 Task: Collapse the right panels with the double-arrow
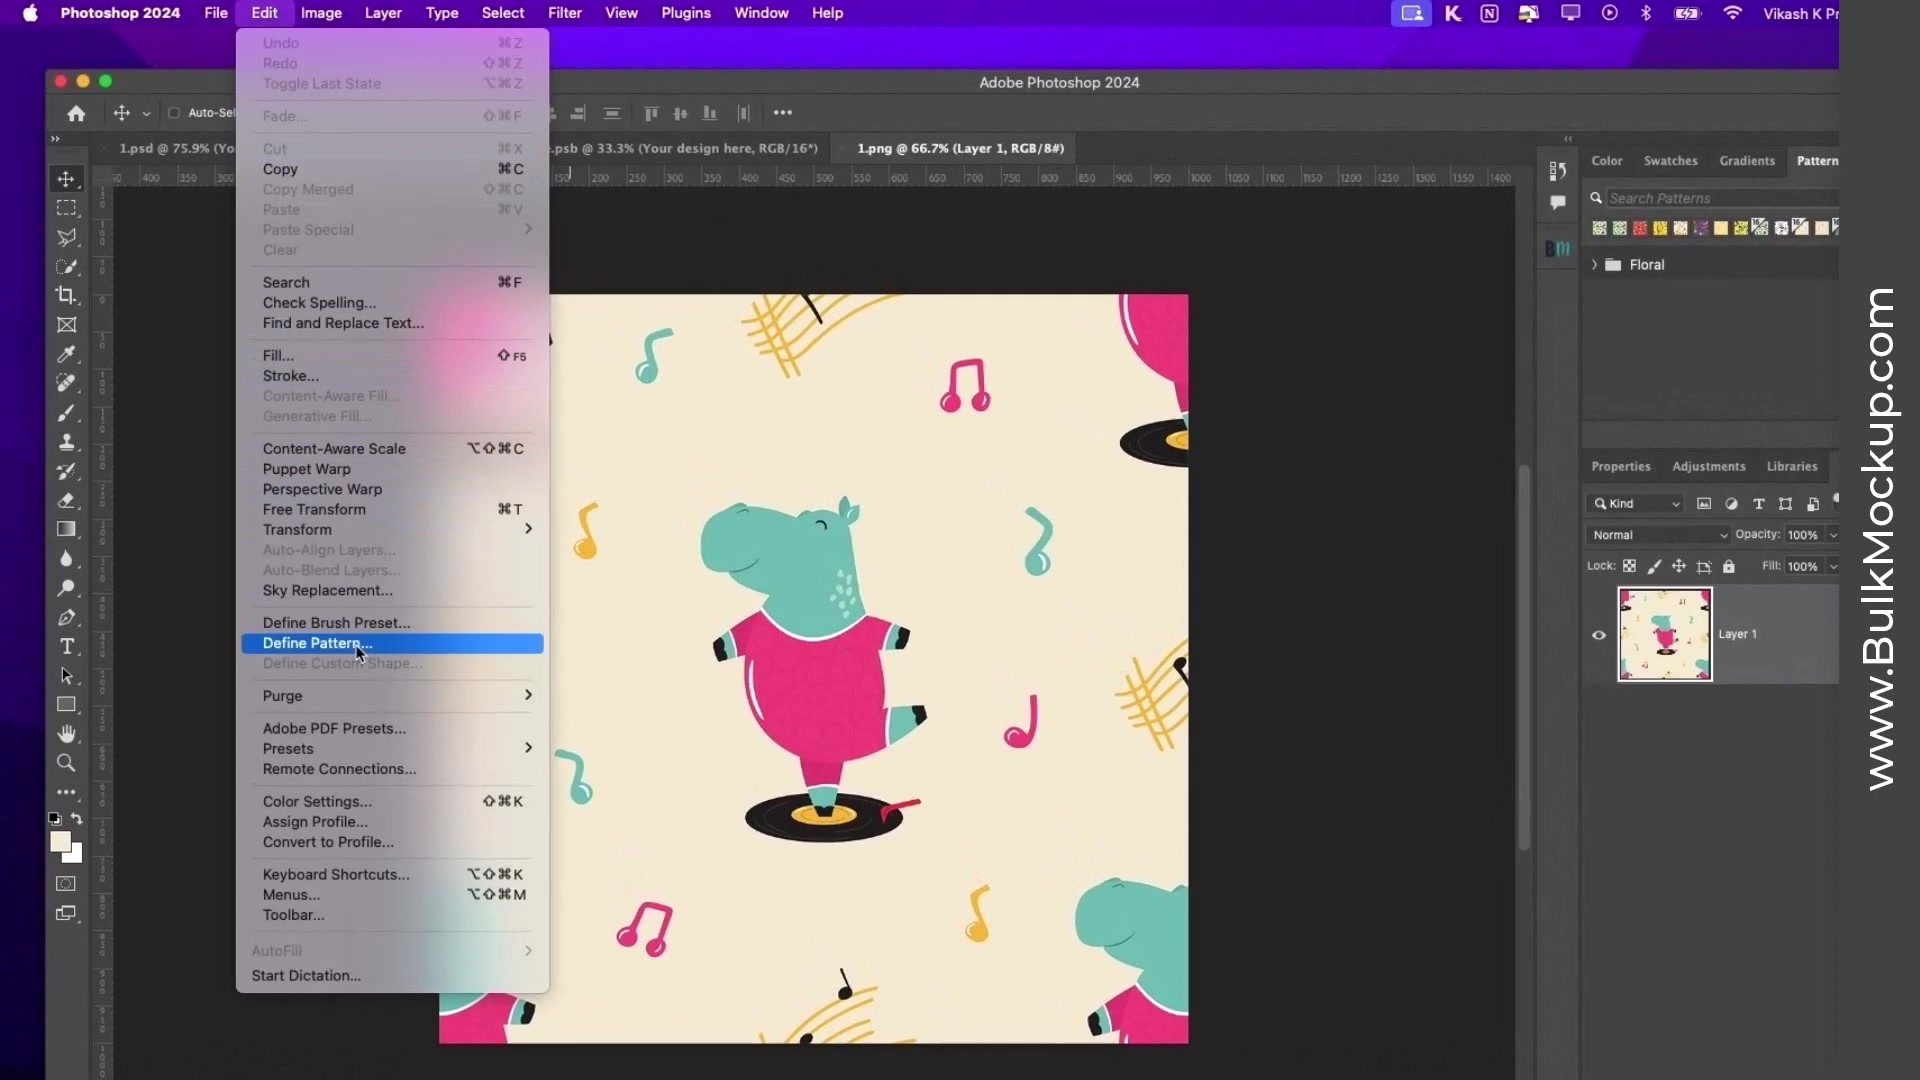pos(1568,138)
